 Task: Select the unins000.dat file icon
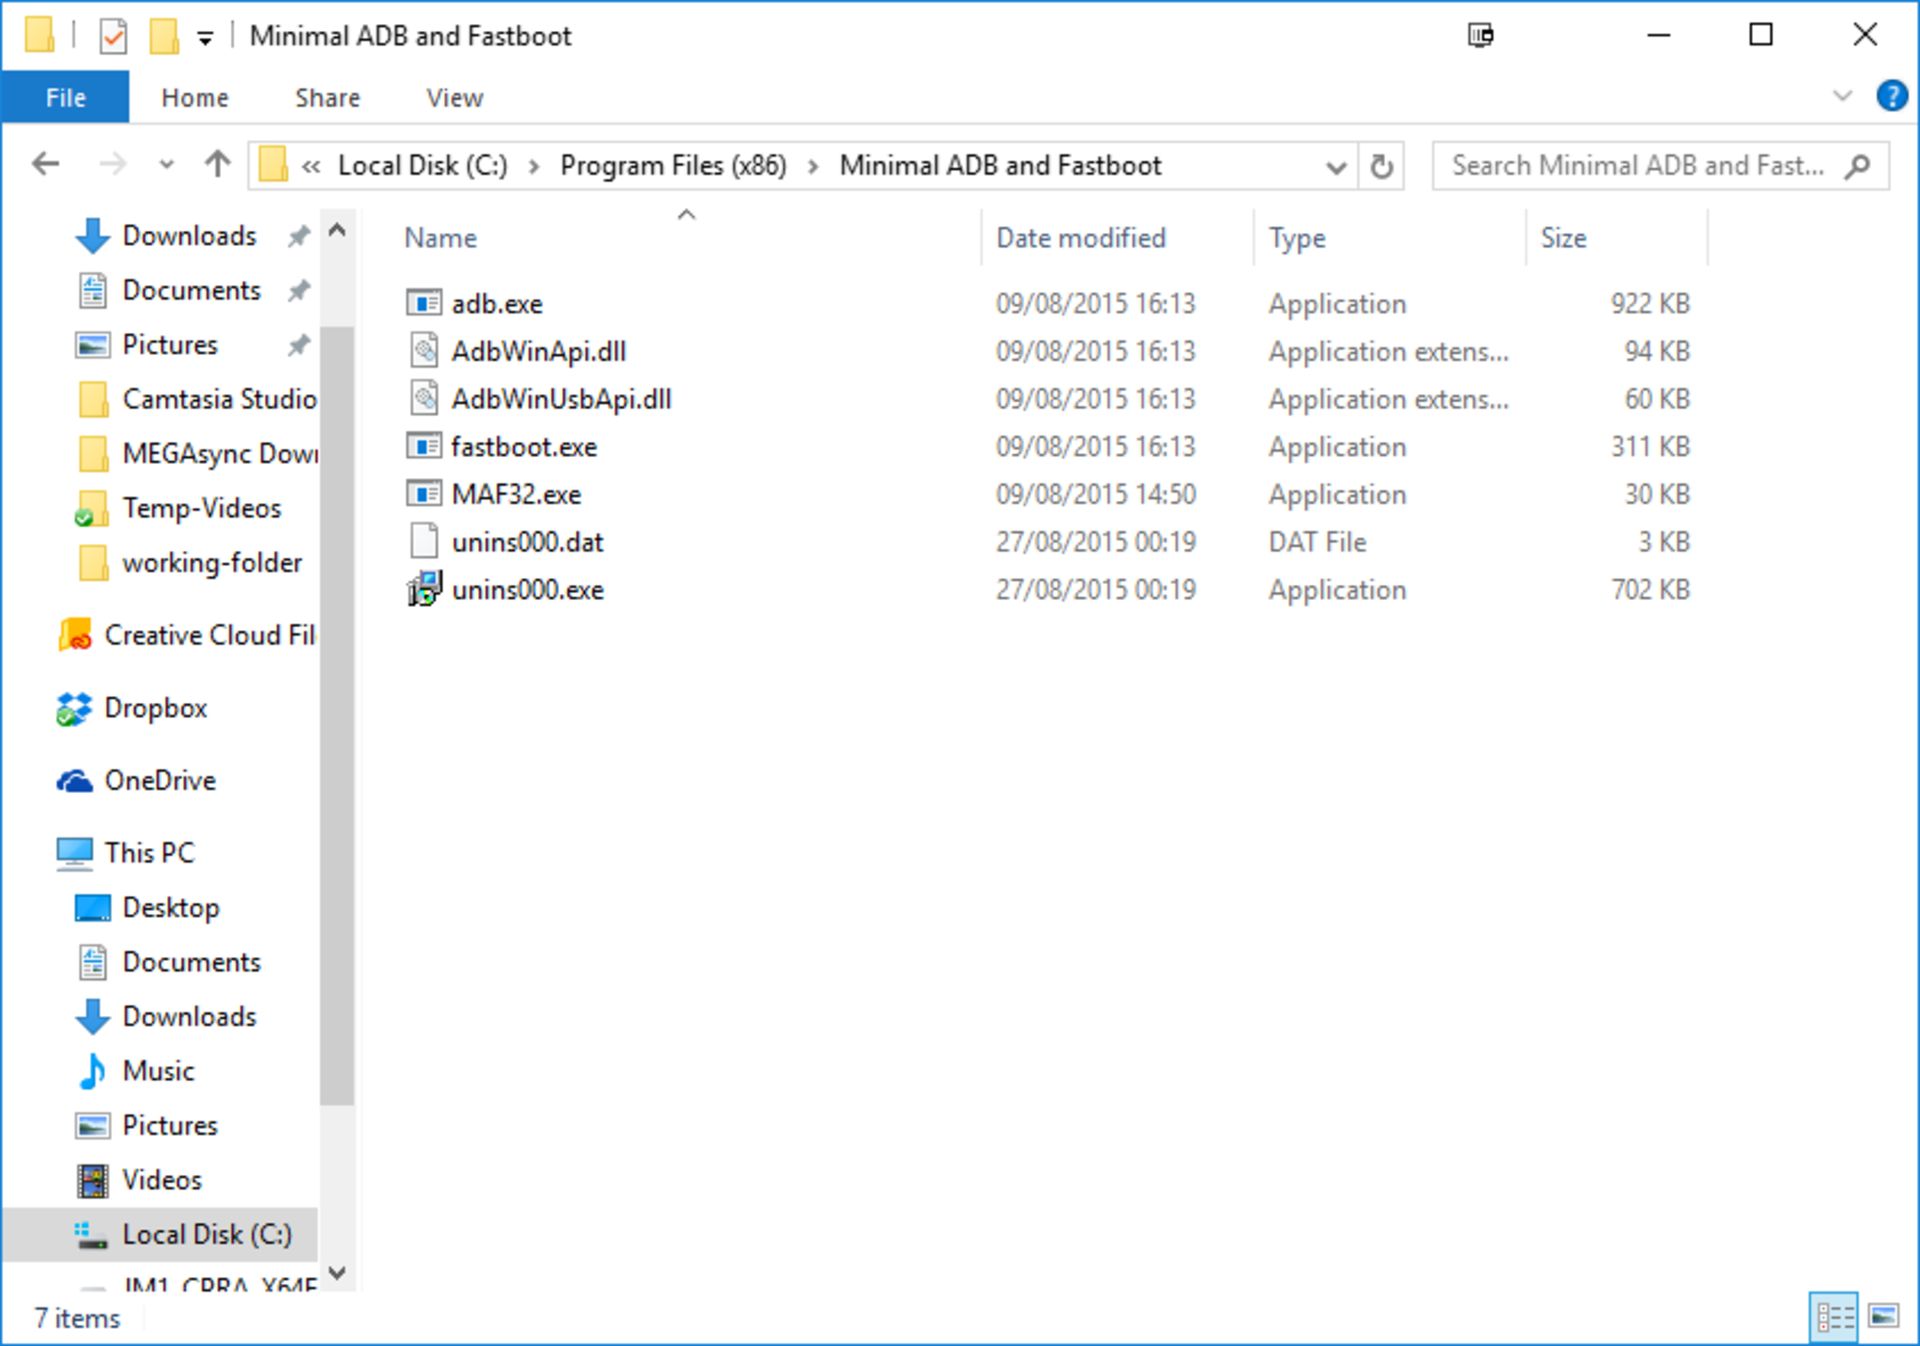(424, 542)
